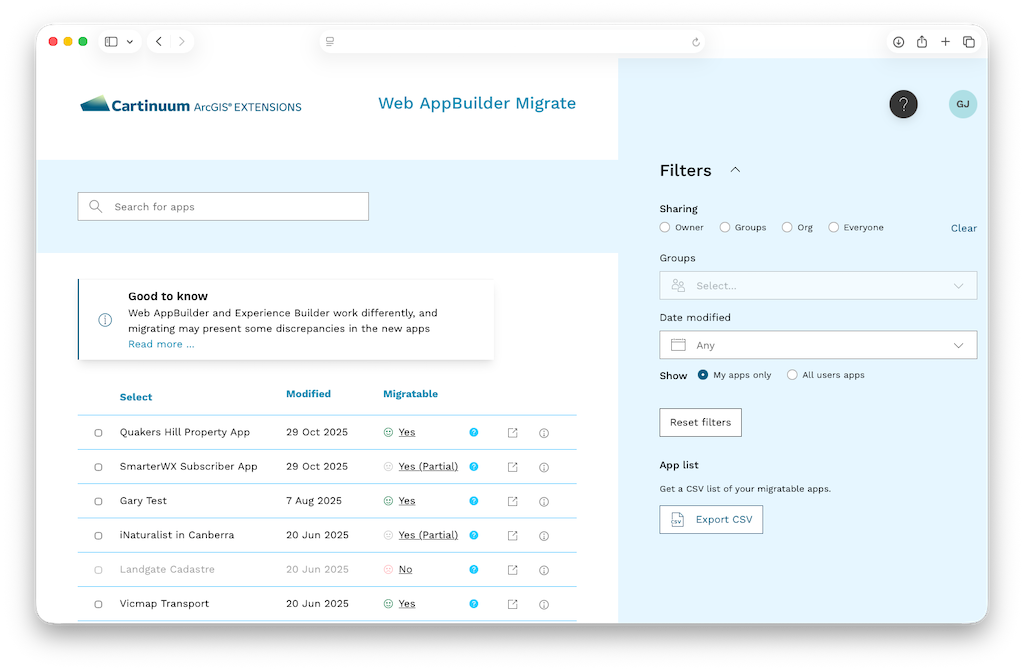Sort apps by the Modified column
This screenshot has height=671, width=1024.
pos(306,393)
